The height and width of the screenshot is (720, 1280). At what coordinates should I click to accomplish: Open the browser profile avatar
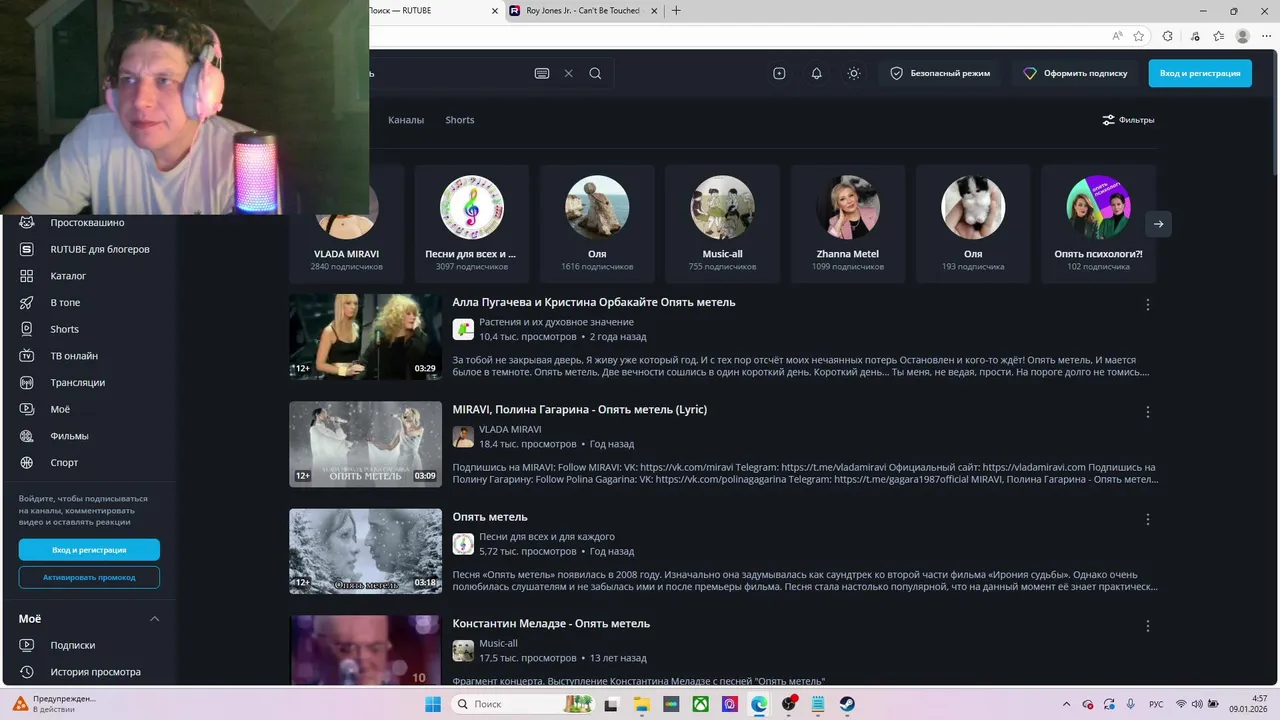coord(1243,36)
